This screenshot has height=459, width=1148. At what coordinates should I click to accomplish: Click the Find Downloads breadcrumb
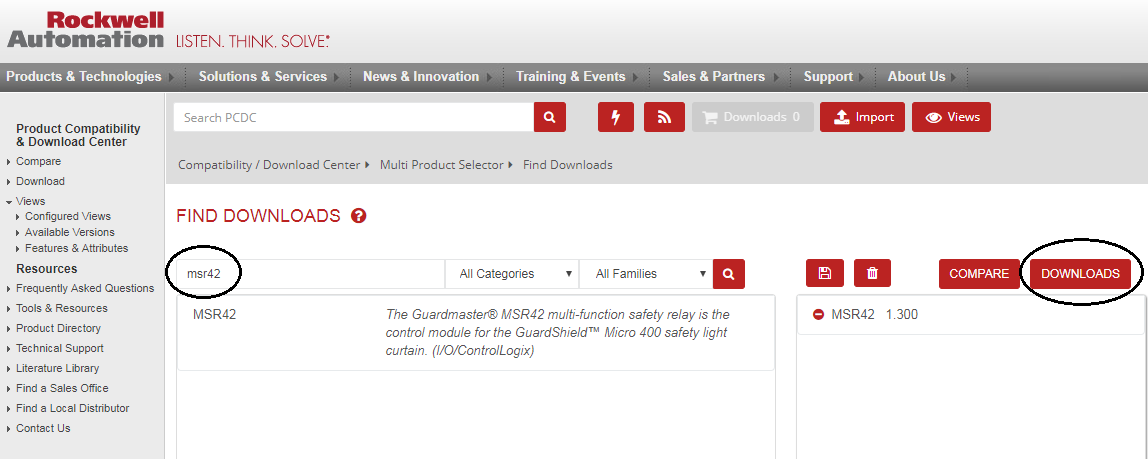[x=567, y=165]
